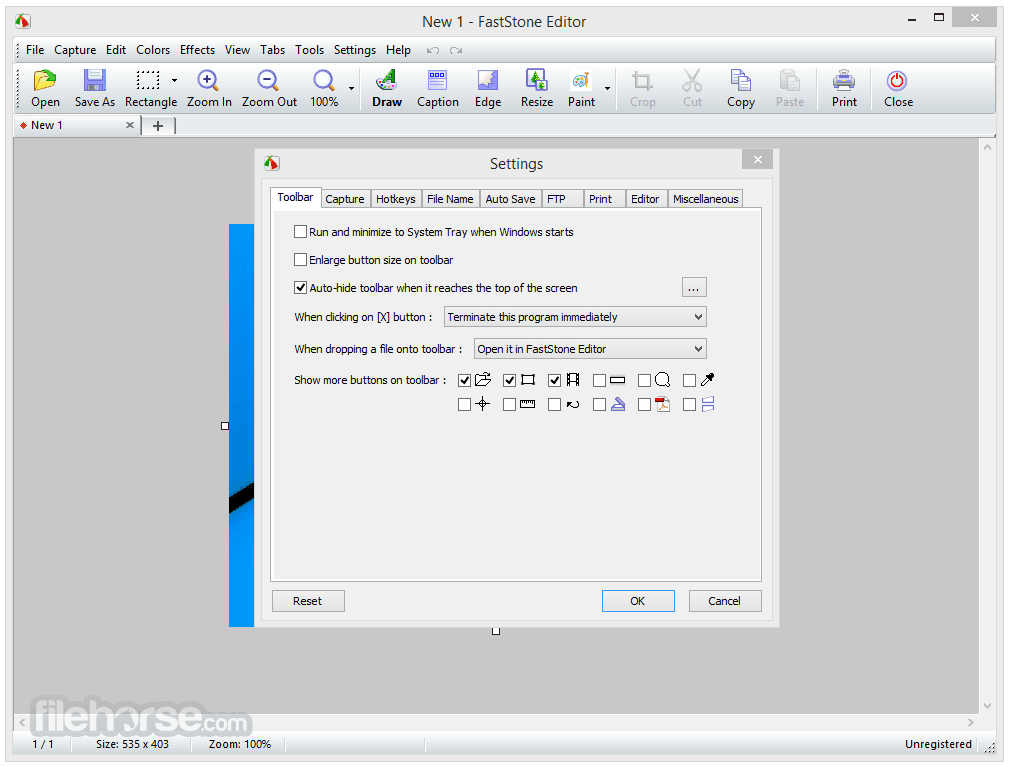The width and height of the screenshot is (1009, 767).
Task: Open the Edge effects tool
Action: (x=488, y=80)
